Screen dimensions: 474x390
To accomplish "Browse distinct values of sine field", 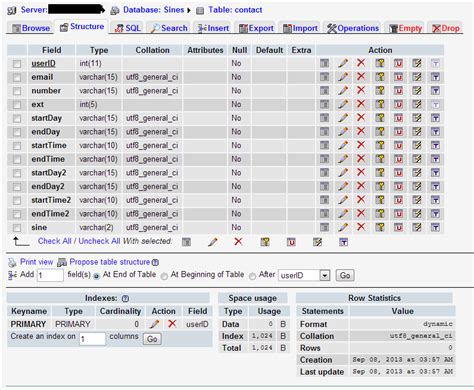I will (x=324, y=227).
